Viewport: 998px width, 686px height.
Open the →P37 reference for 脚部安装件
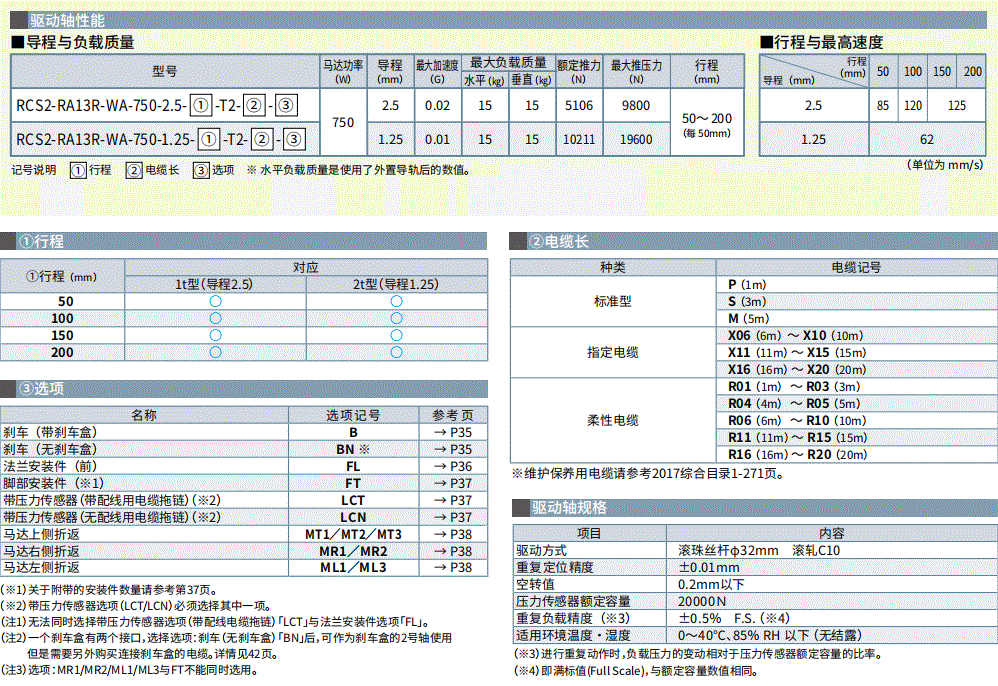453,483
